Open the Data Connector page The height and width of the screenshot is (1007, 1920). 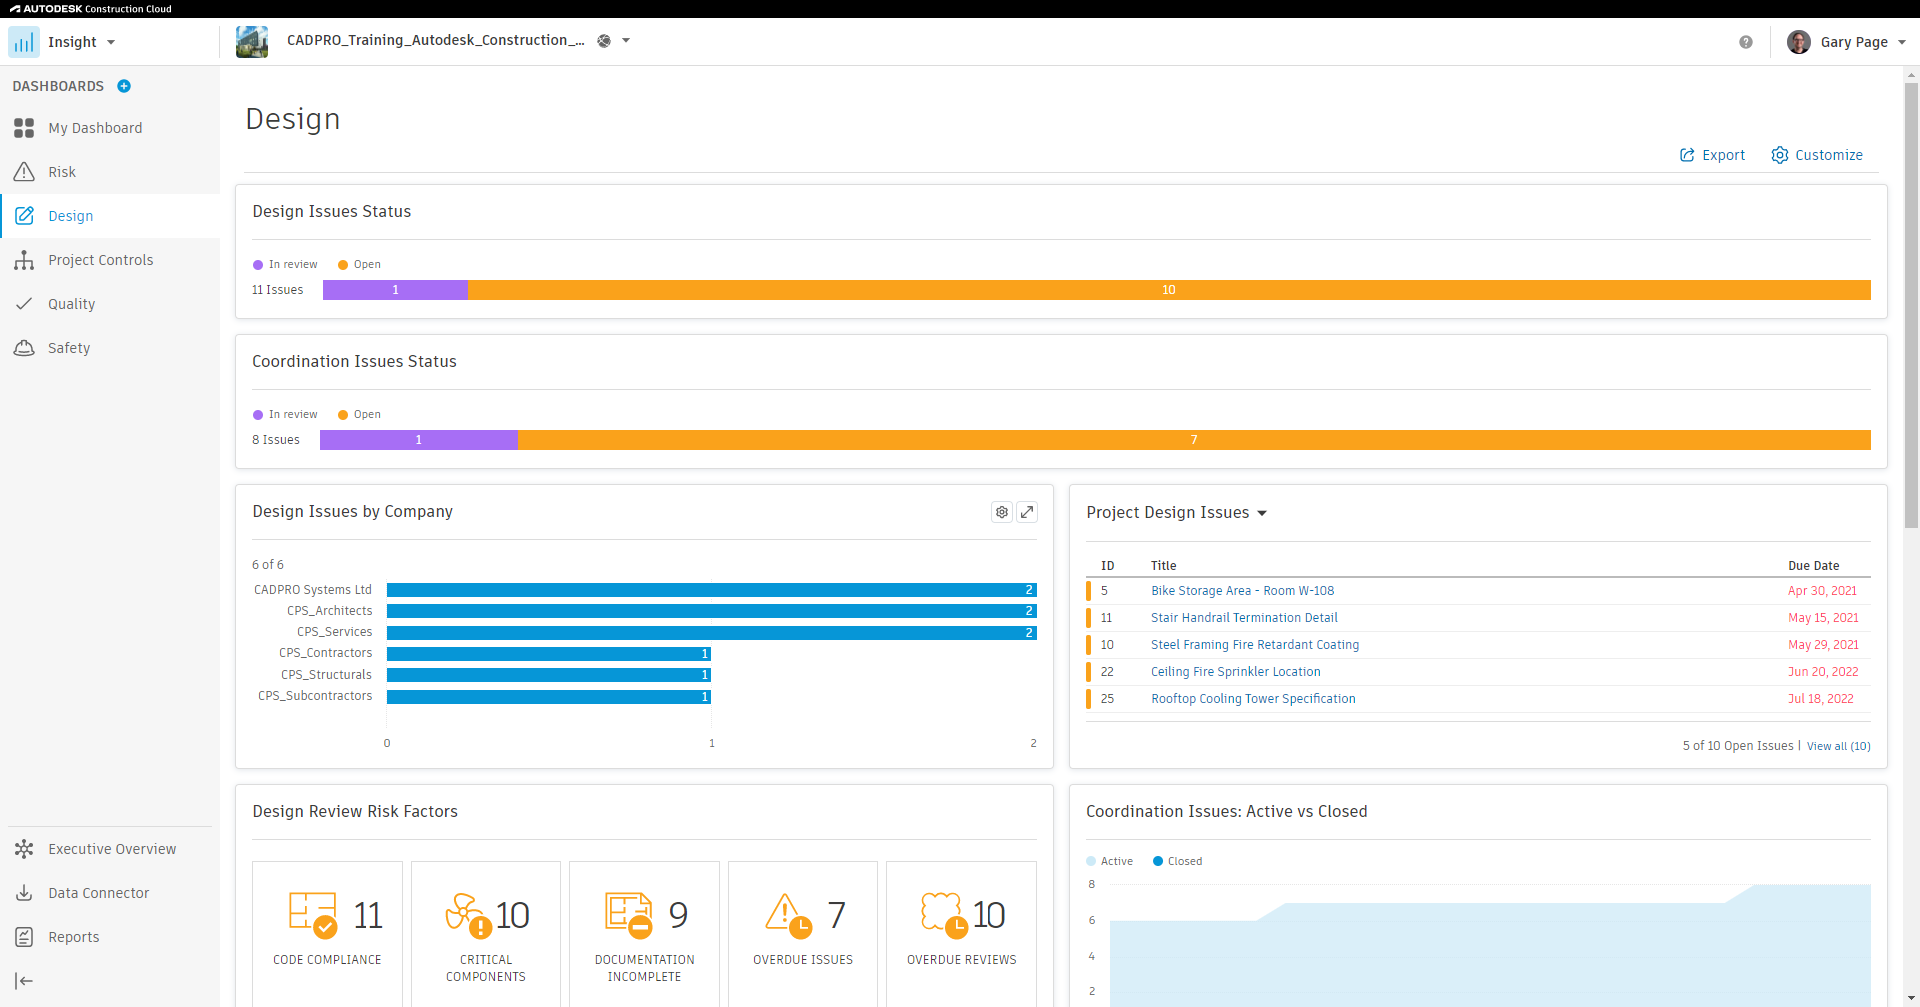click(110, 893)
